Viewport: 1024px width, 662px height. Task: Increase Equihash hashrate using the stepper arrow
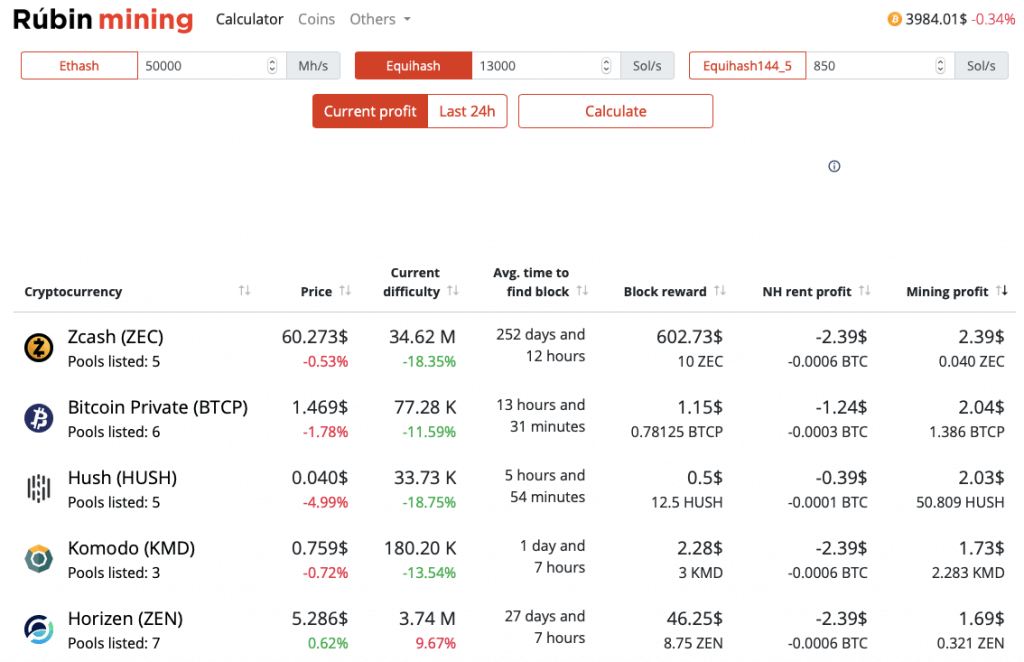[604, 61]
